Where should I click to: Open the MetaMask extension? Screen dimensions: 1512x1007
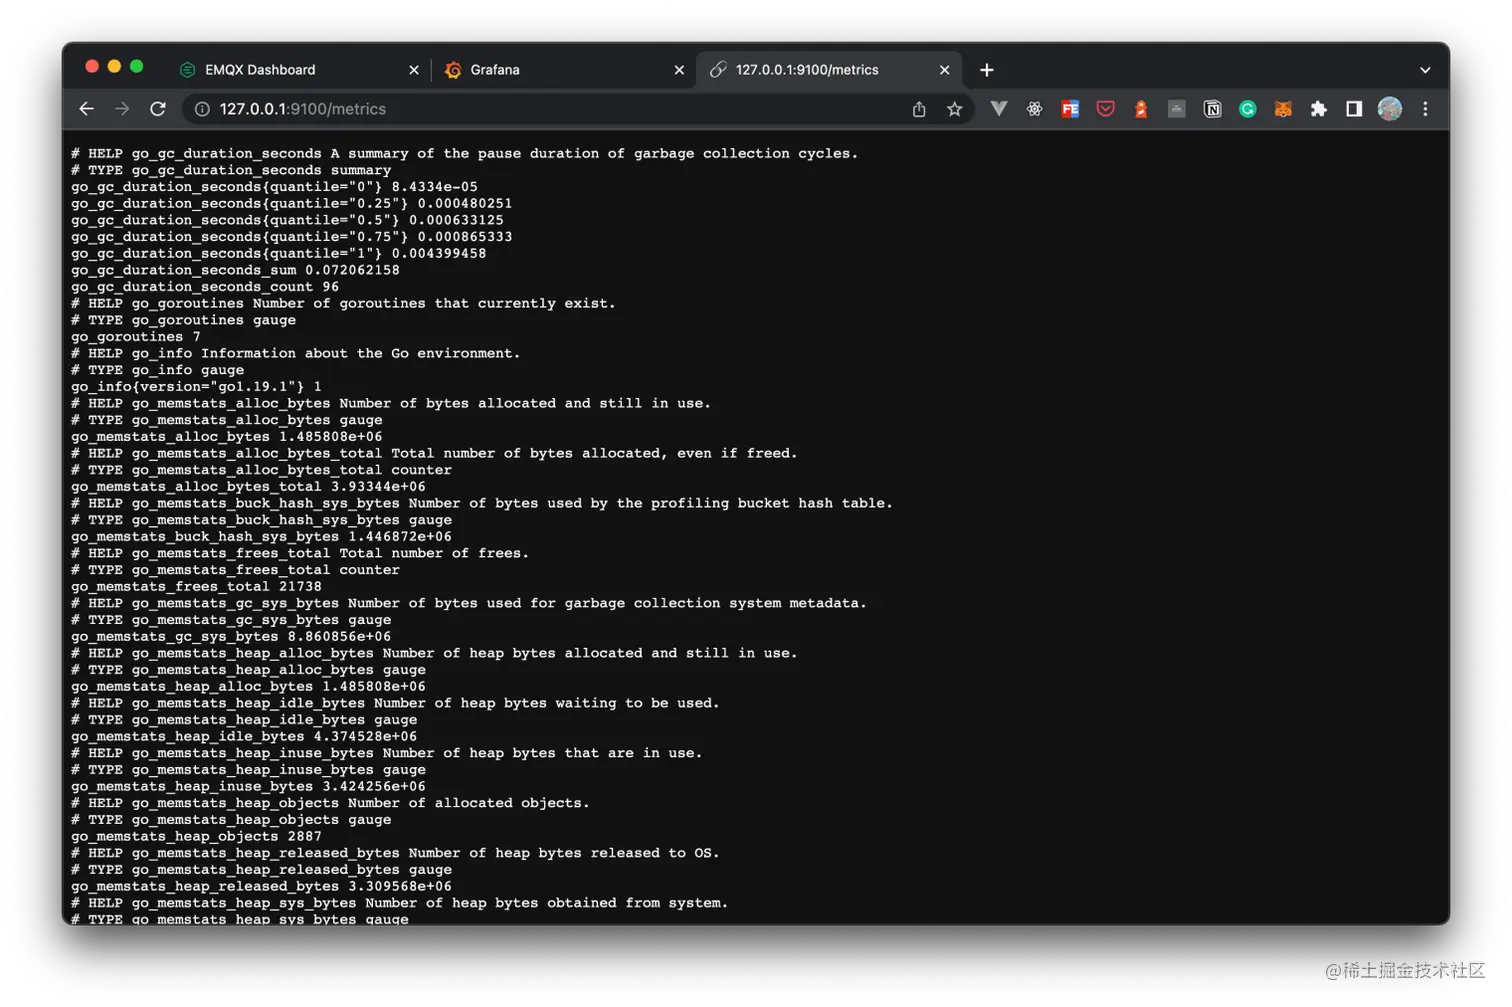click(1283, 109)
